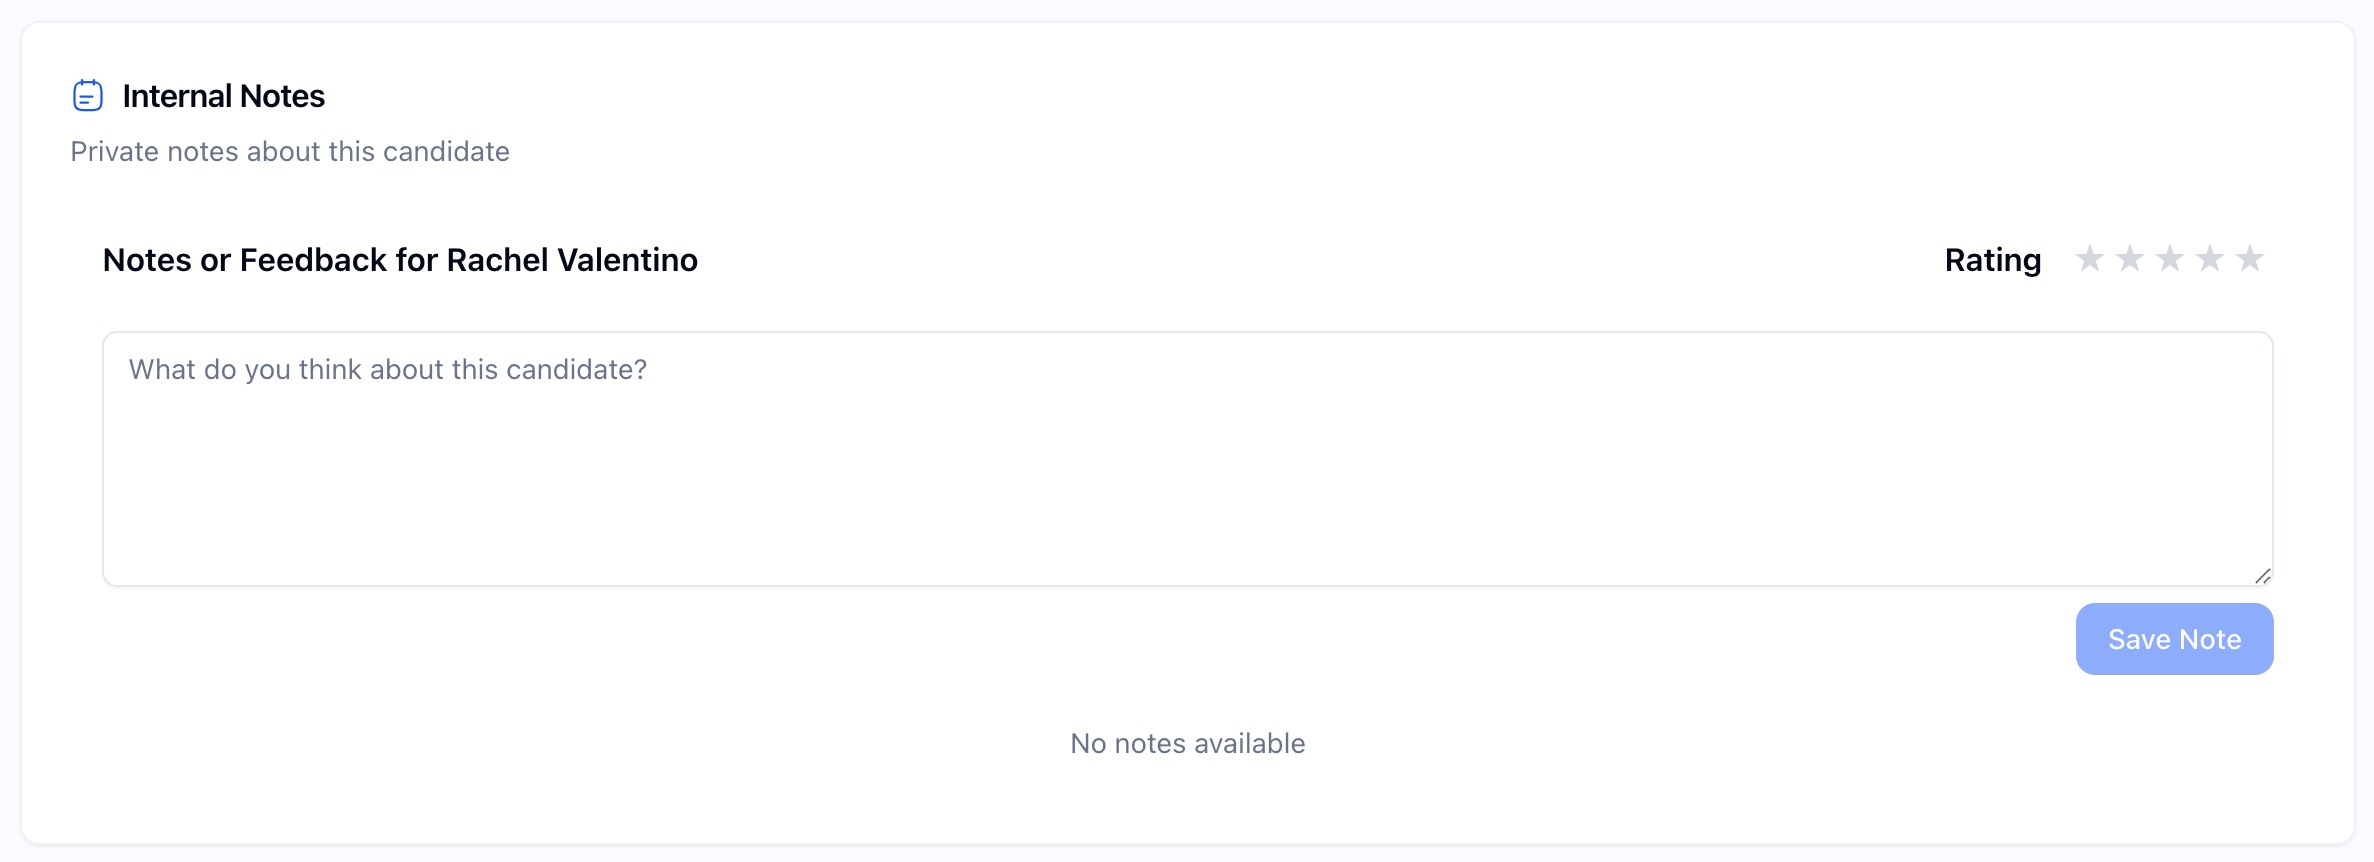The height and width of the screenshot is (862, 2374).
Task: Grab the textarea resize handle
Action: [2262, 576]
